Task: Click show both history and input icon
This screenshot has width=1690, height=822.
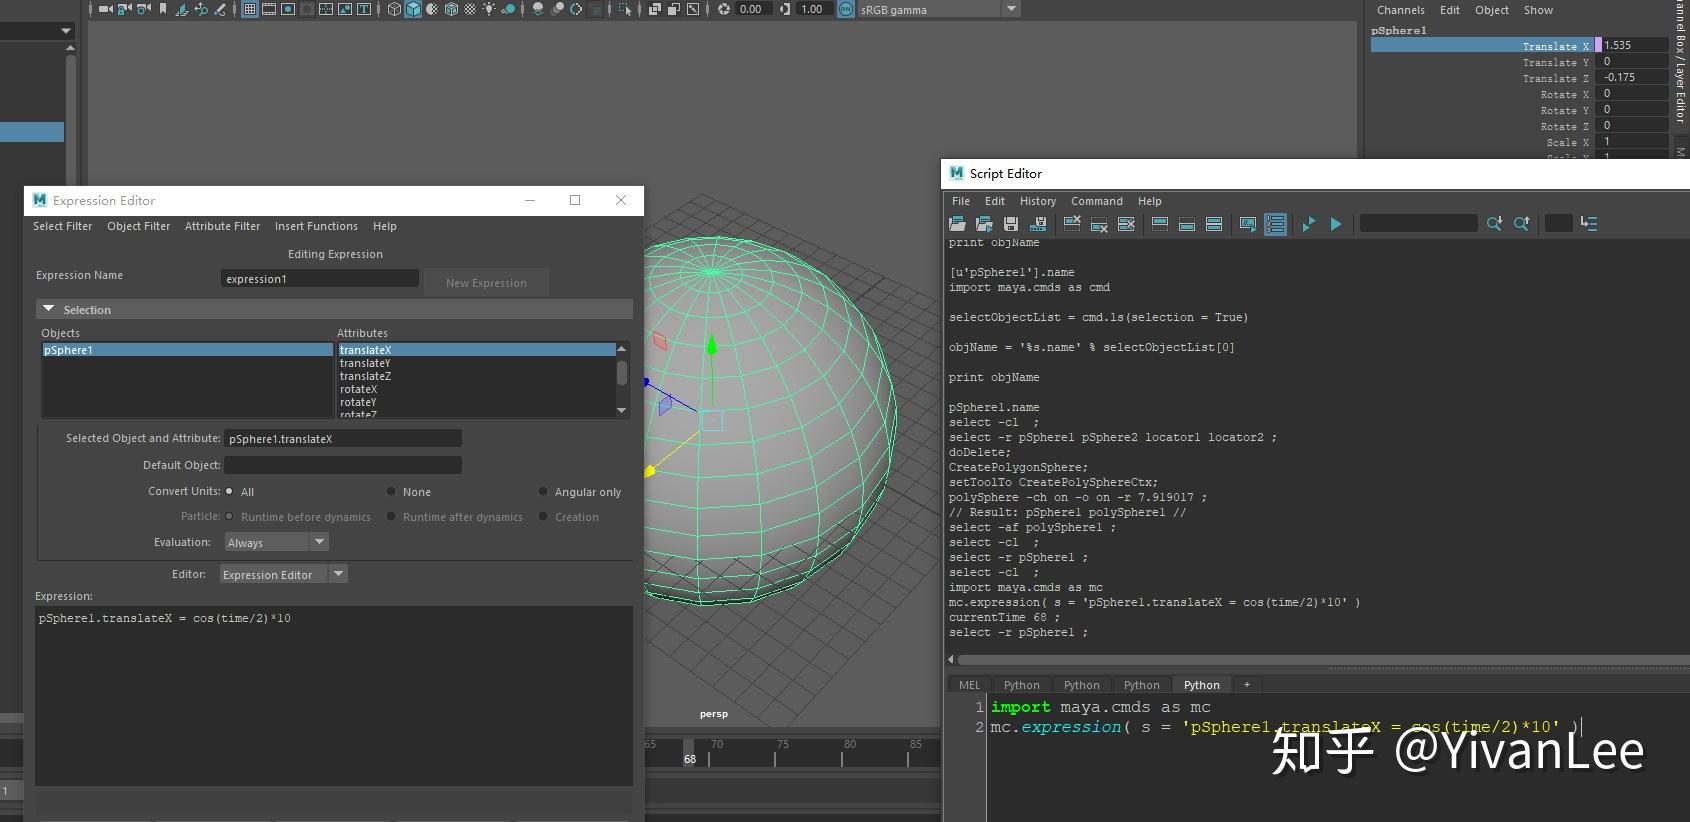Action: pos(1214,224)
